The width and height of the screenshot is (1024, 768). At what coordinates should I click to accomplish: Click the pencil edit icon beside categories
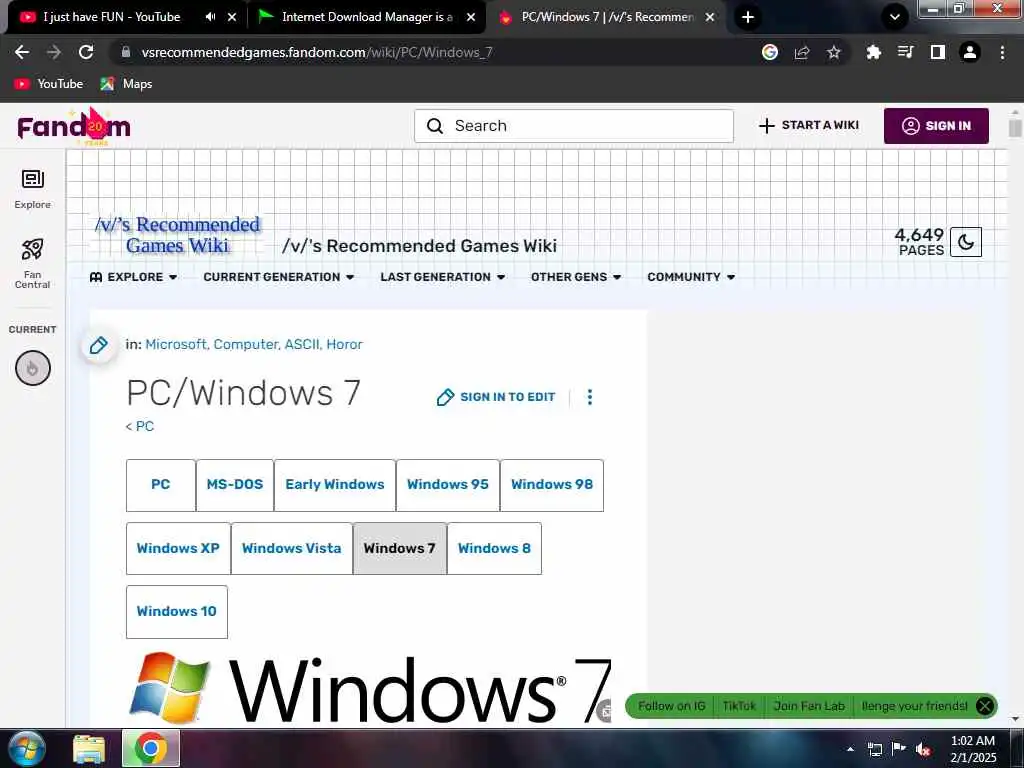(99, 345)
